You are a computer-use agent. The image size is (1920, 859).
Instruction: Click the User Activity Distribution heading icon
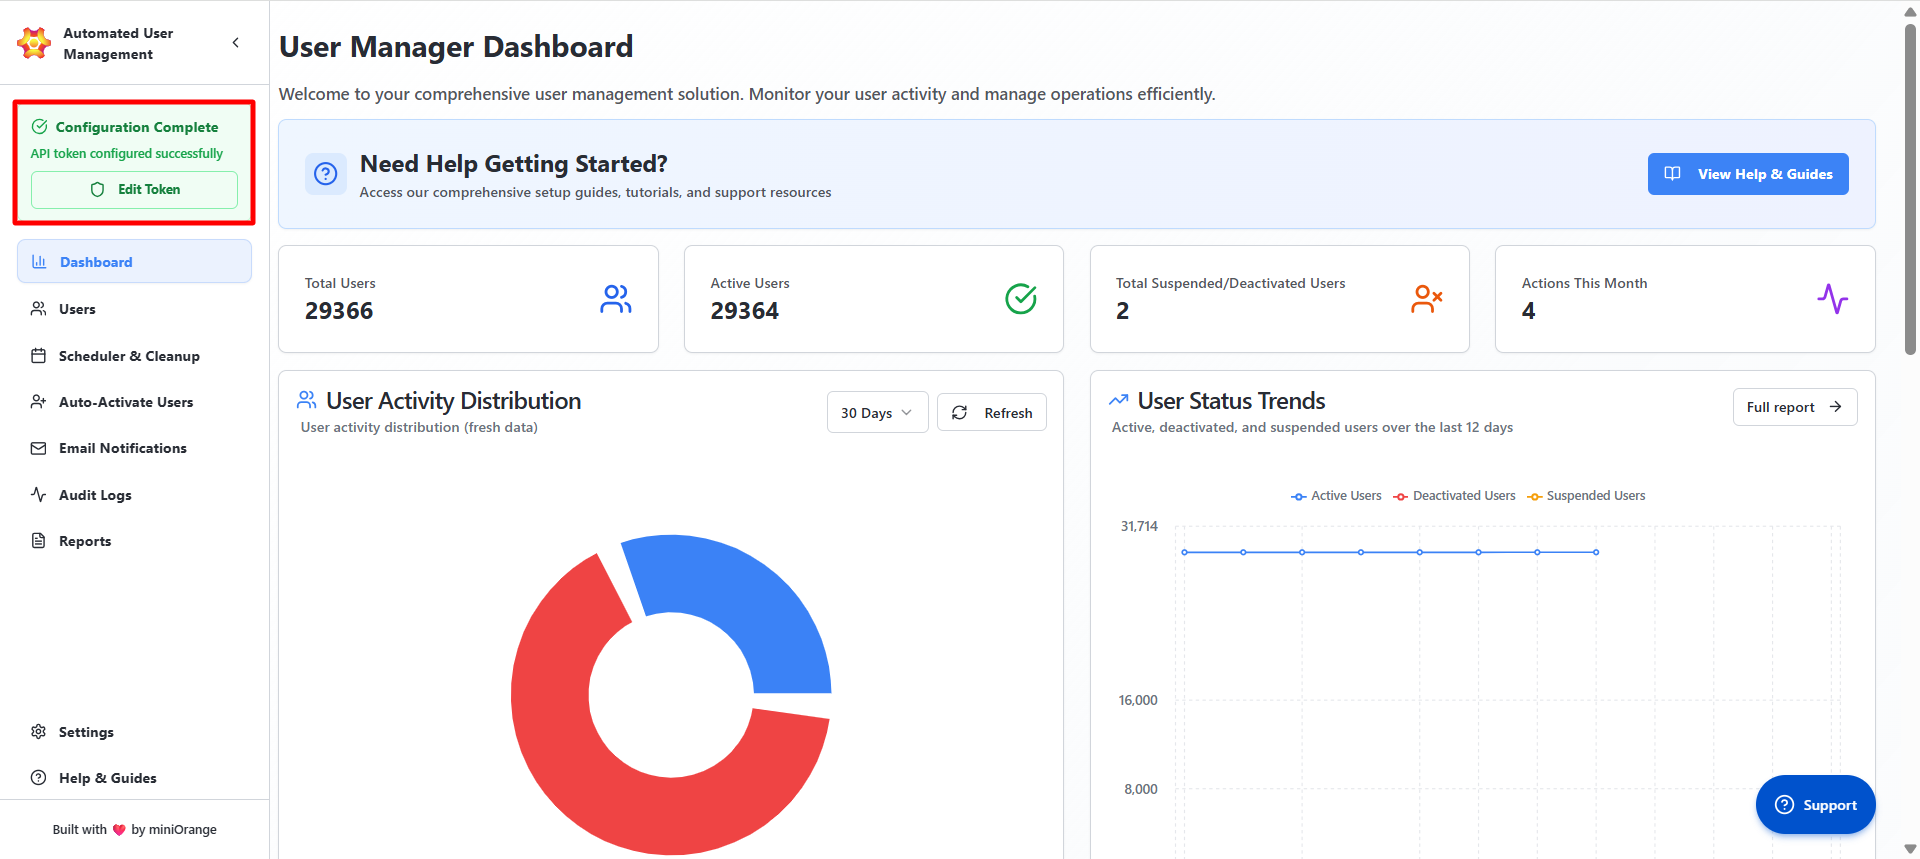pyautogui.click(x=307, y=400)
